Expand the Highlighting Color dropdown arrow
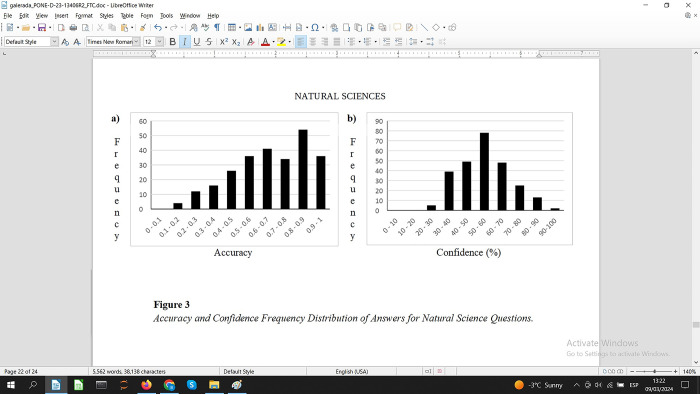 click(289, 41)
